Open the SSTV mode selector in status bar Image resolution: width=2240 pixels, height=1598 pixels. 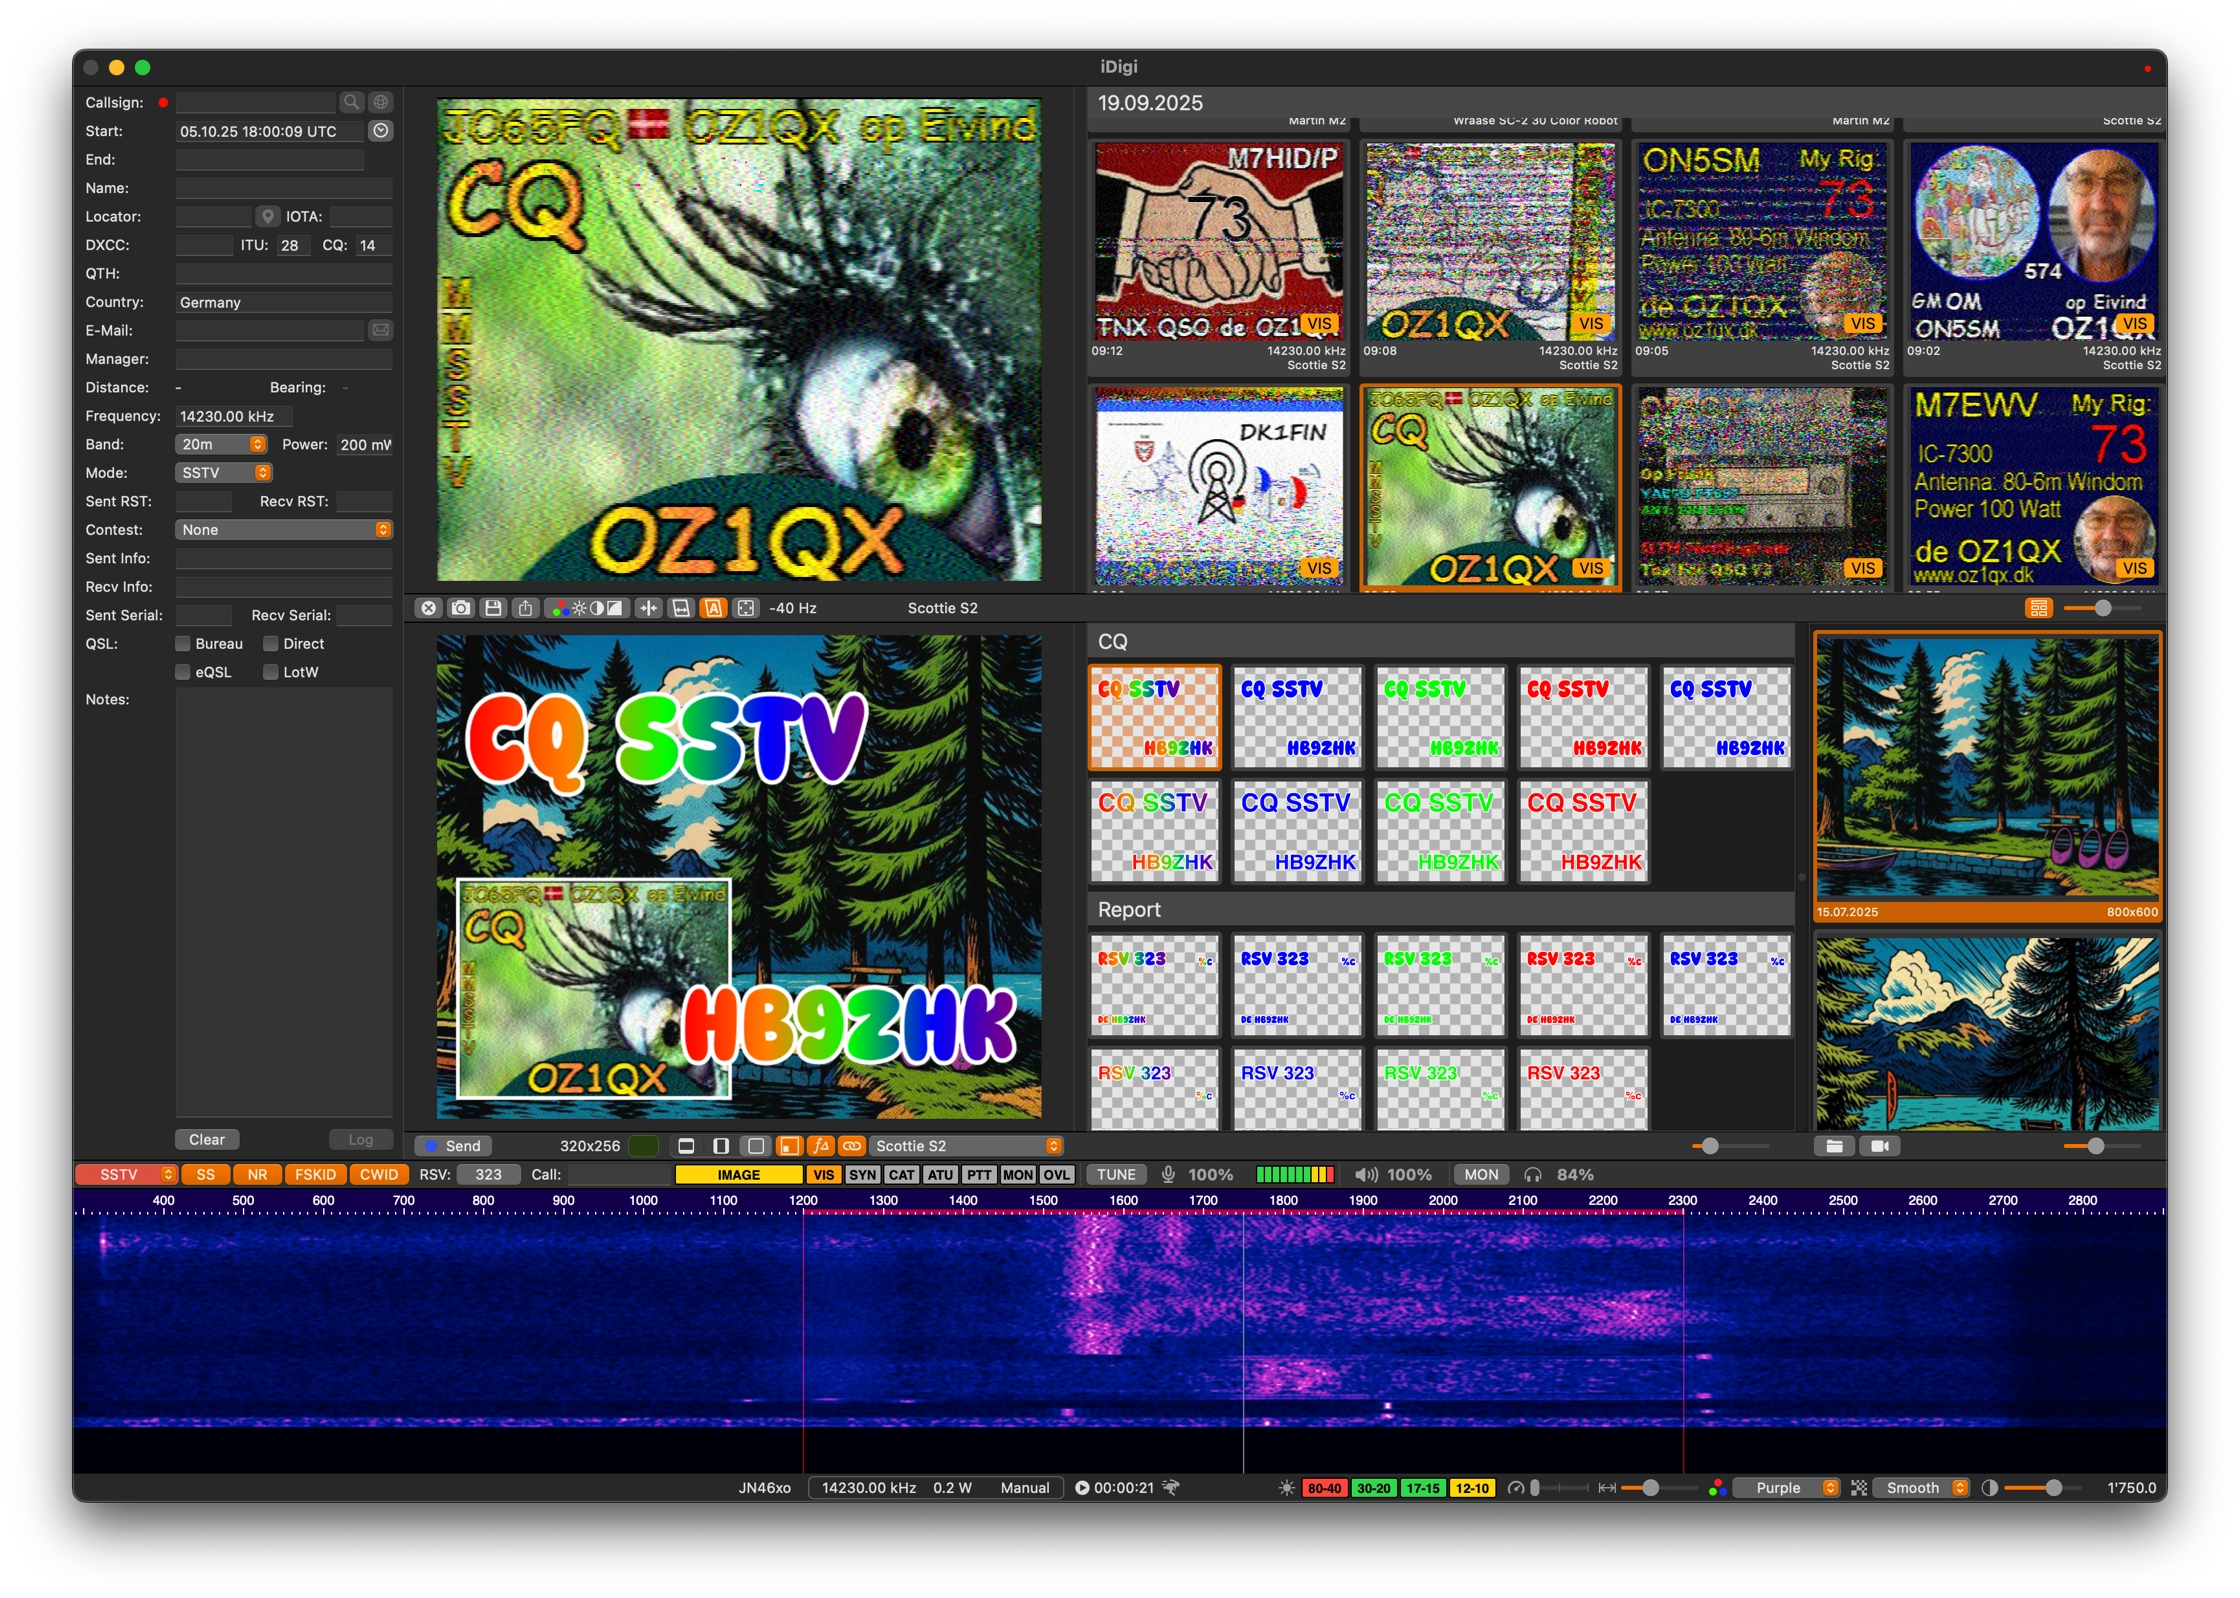coord(127,1175)
